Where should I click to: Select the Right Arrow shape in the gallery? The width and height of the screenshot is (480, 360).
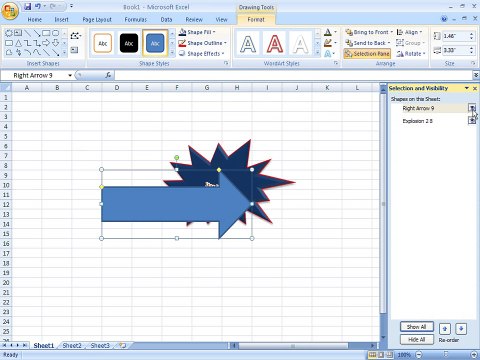(x=46, y=43)
